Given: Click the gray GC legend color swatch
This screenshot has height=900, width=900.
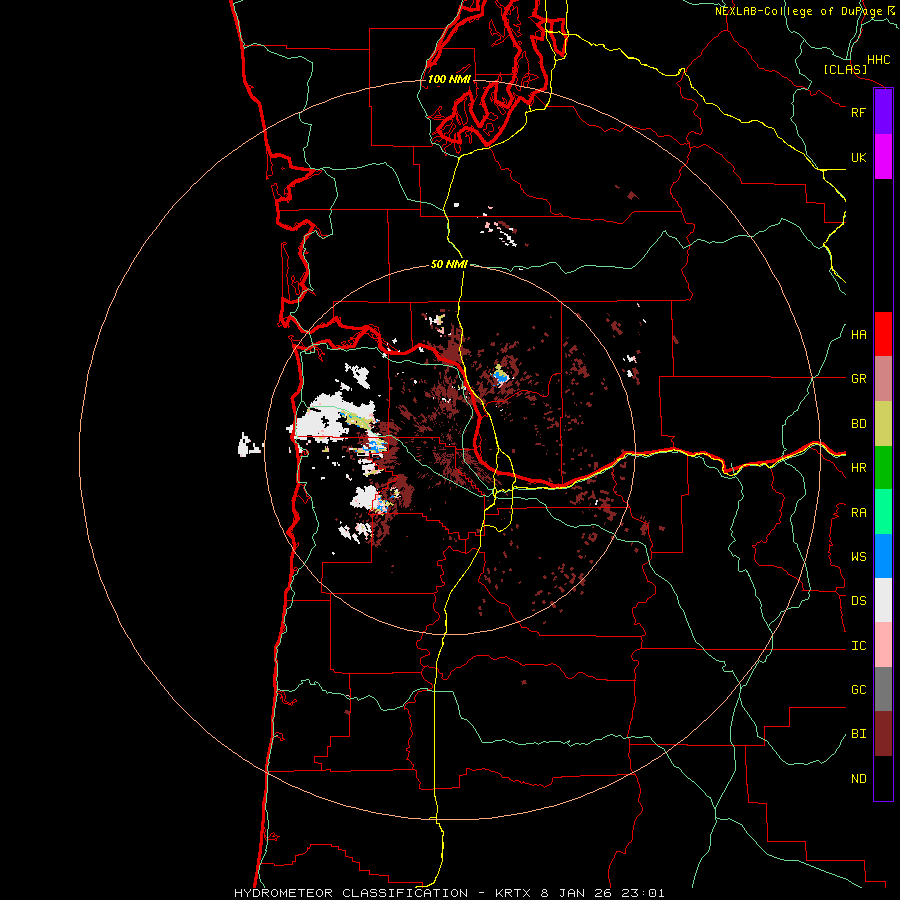Looking at the screenshot, I should tap(883, 689).
